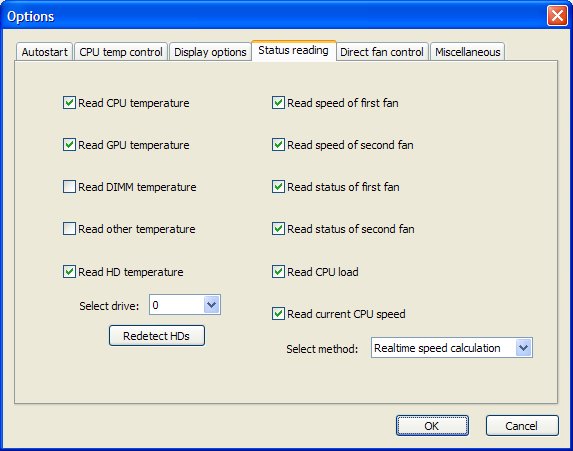Screen dimensions: 573x451
Task: Open the CPU temp control tab
Action: click(121, 52)
